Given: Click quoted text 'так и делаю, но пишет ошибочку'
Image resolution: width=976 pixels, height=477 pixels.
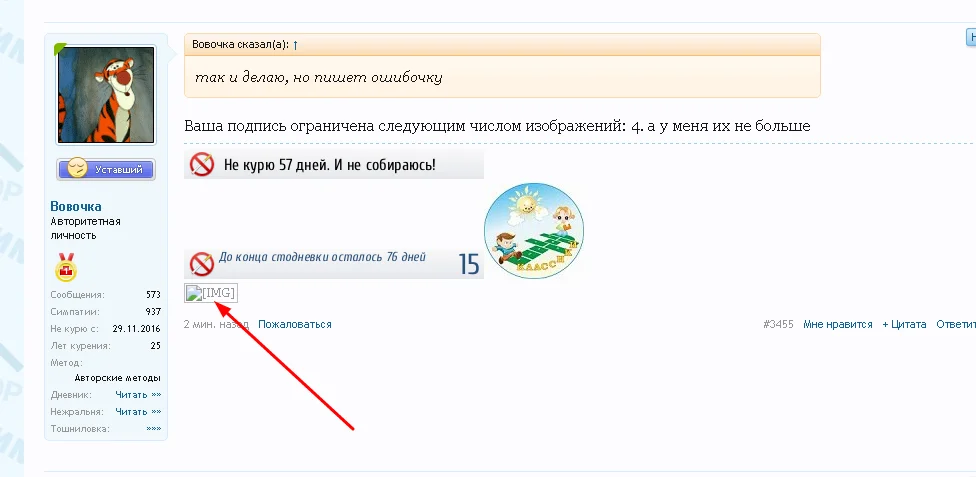Looking at the screenshot, I should pyautogui.click(x=319, y=78).
